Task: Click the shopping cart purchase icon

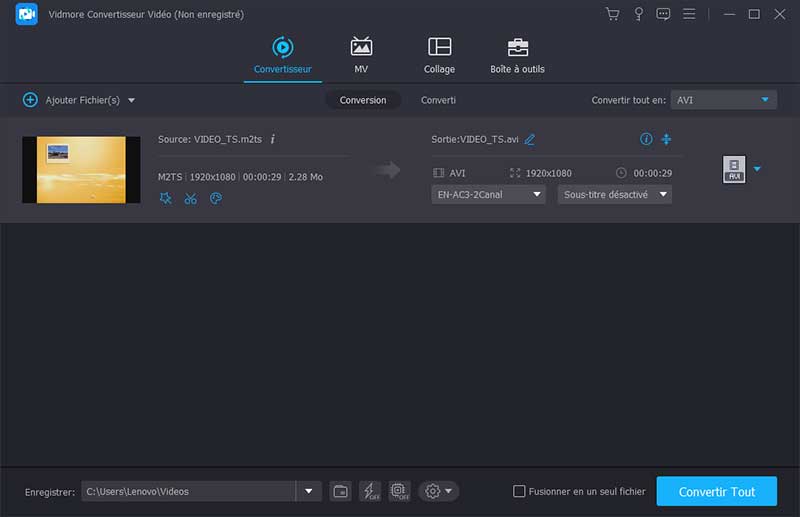Action: coord(613,14)
